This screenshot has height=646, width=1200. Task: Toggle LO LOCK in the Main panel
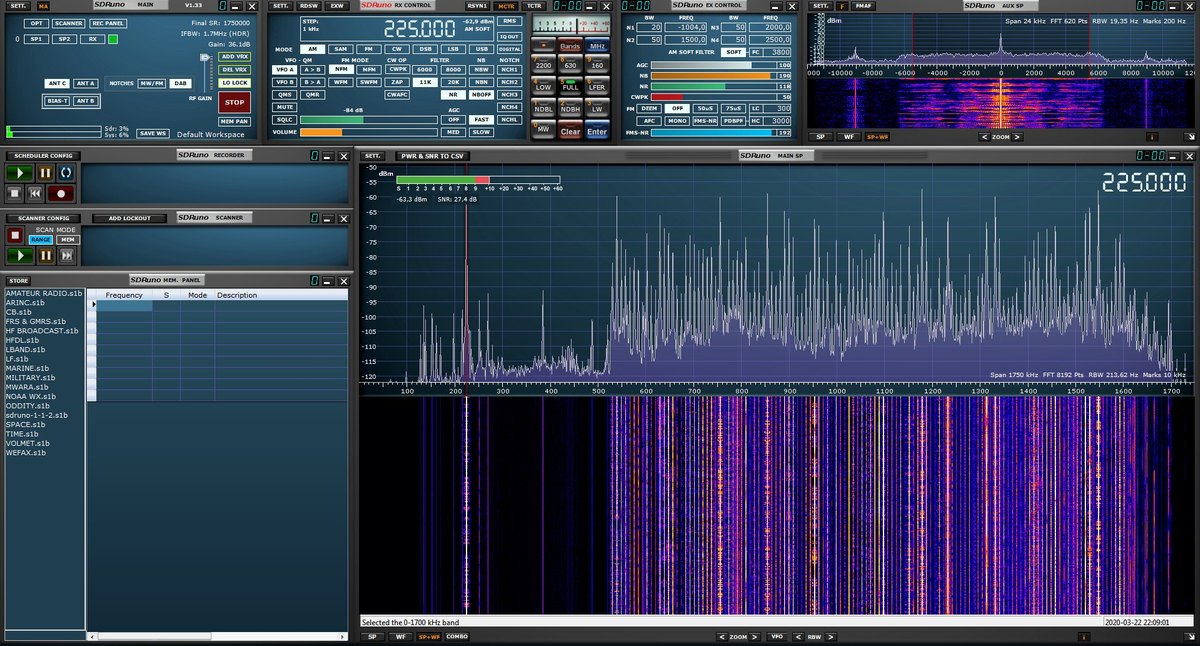coord(233,83)
